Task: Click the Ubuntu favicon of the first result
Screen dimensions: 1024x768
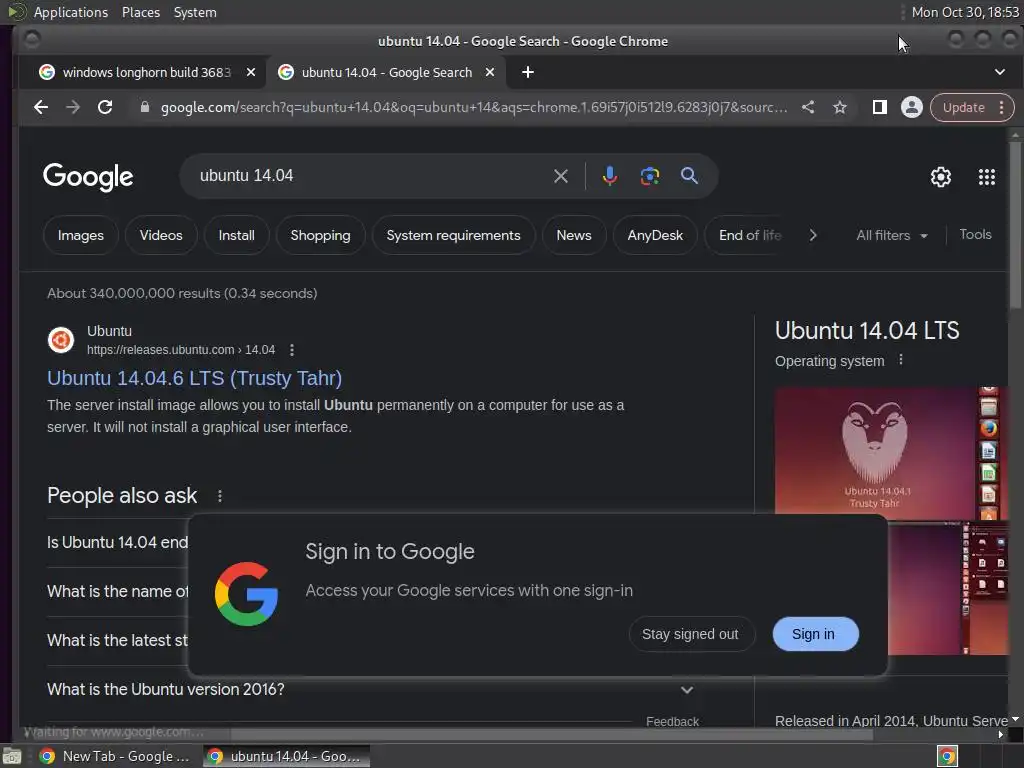Action: [61, 340]
